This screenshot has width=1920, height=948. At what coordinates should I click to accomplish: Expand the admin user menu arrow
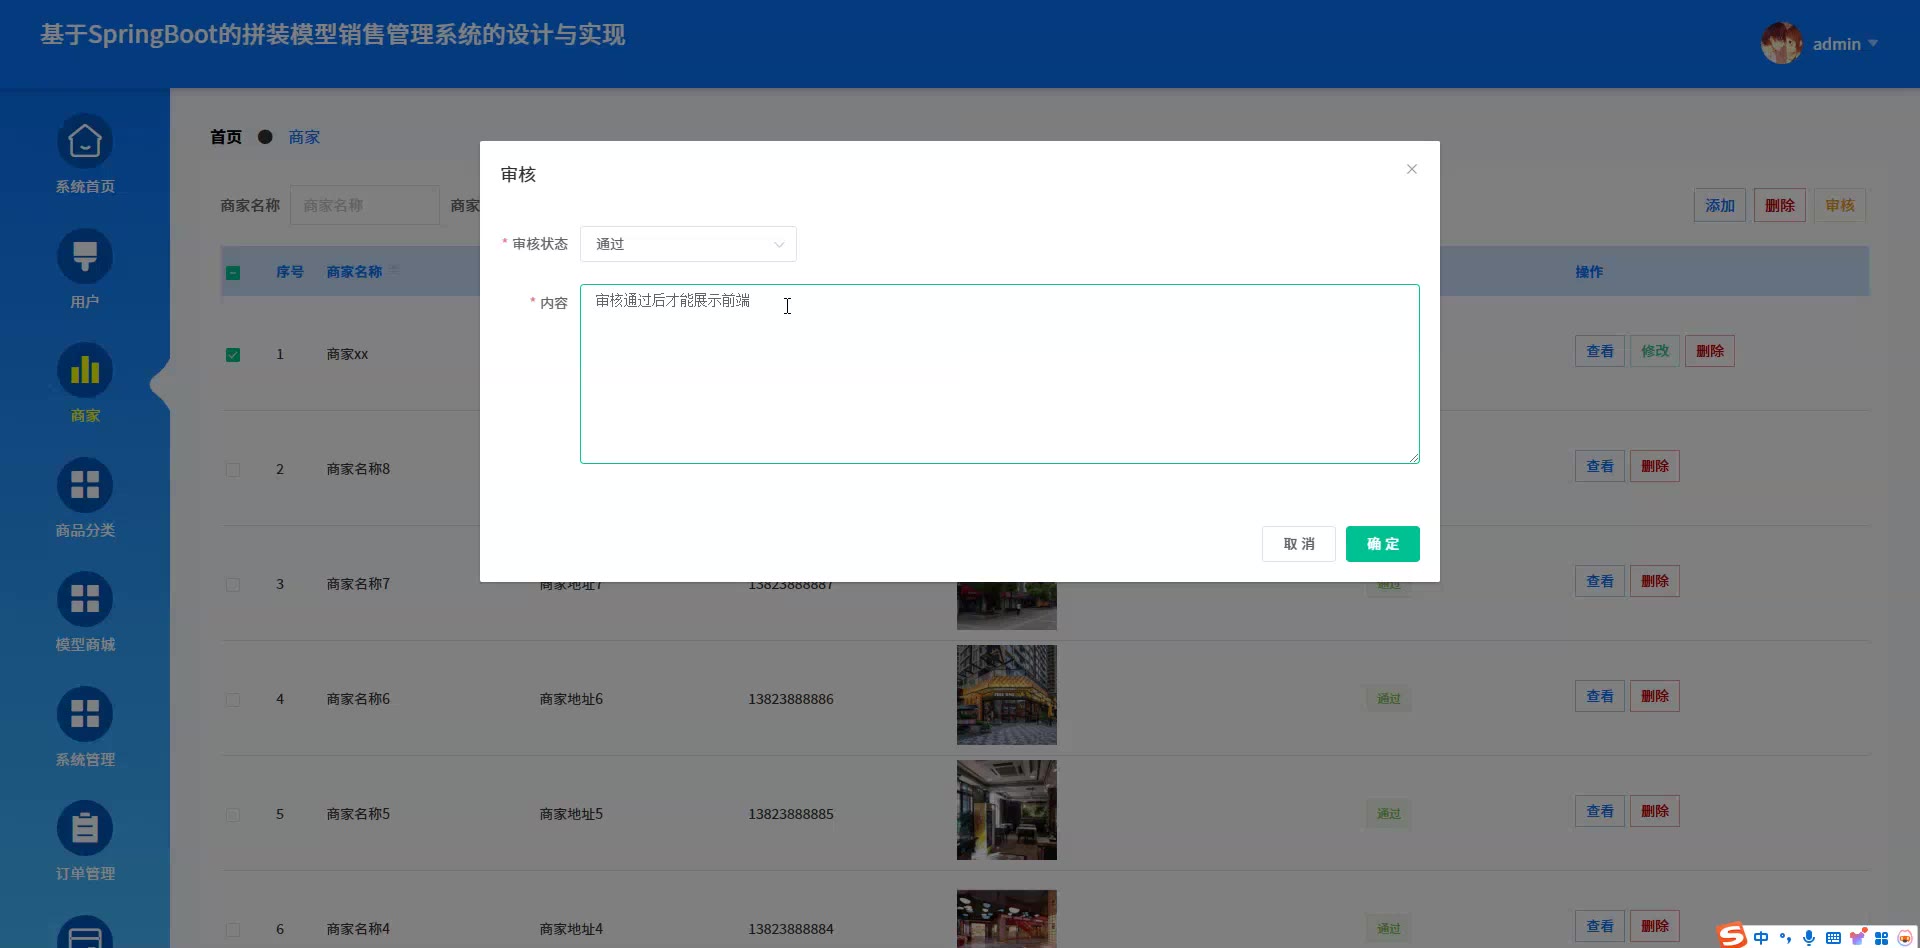[1873, 43]
